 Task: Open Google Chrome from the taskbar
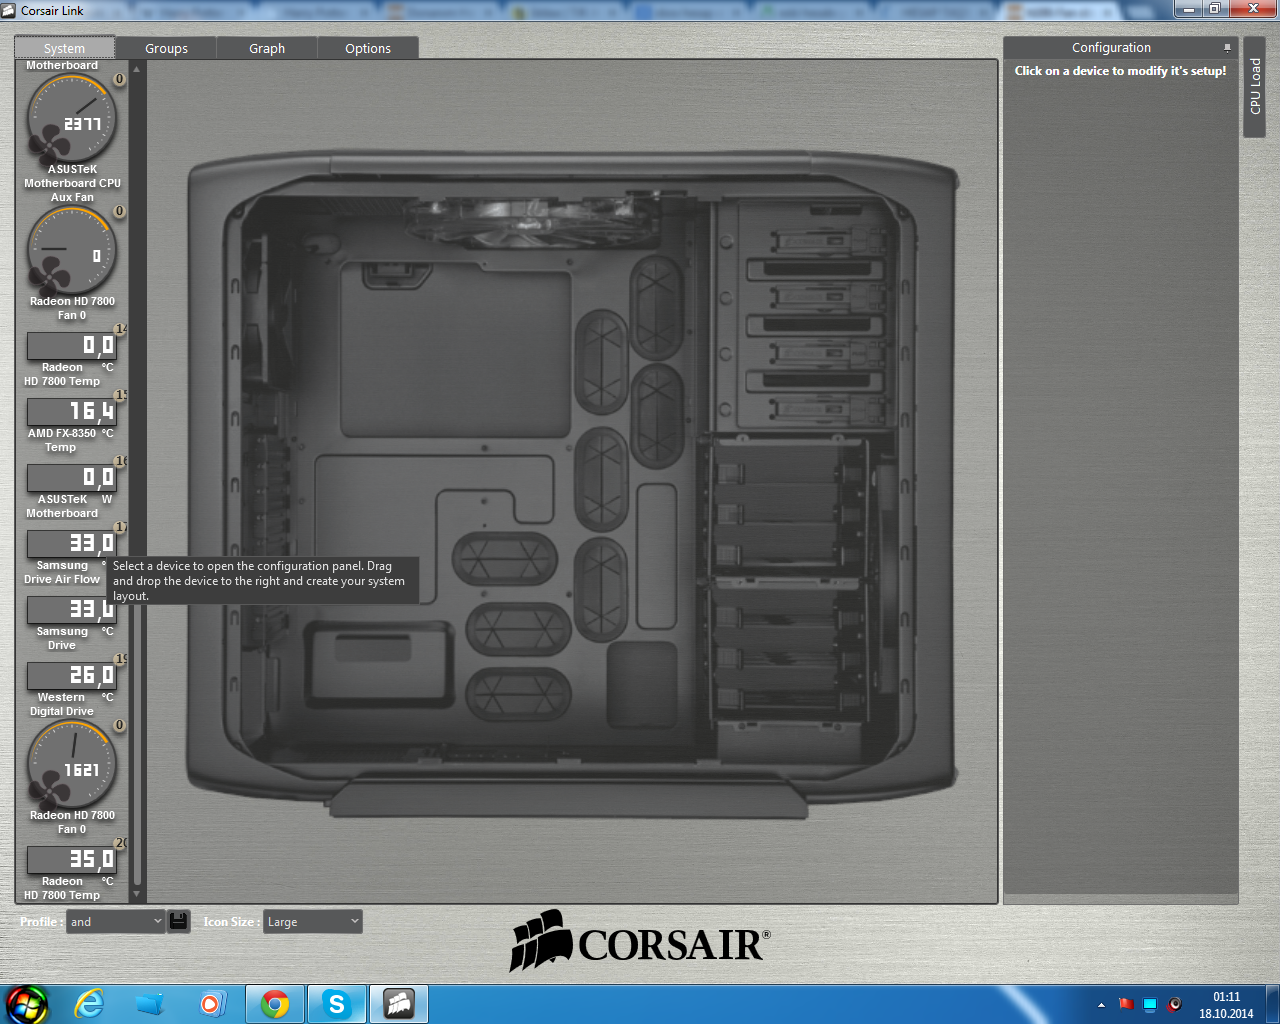pos(275,1004)
